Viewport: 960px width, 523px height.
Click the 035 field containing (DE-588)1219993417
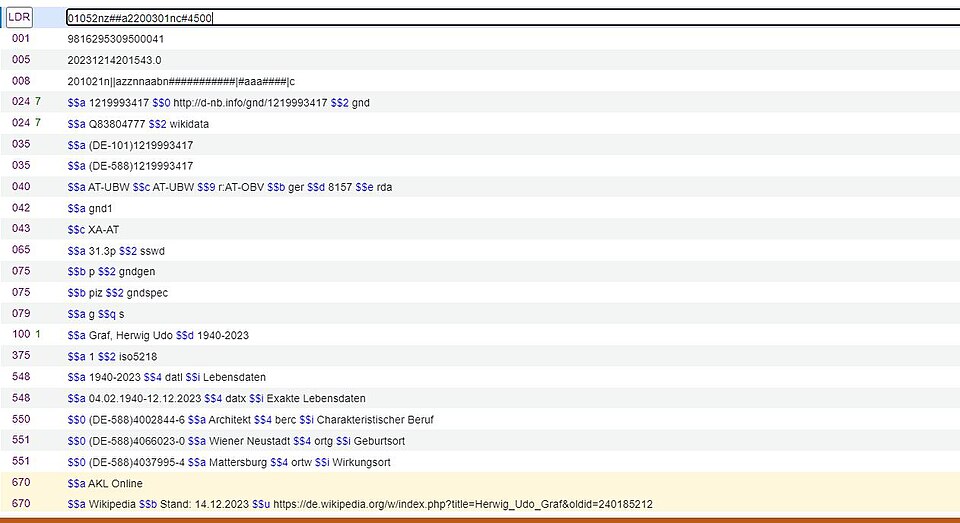tap(130, 166)
